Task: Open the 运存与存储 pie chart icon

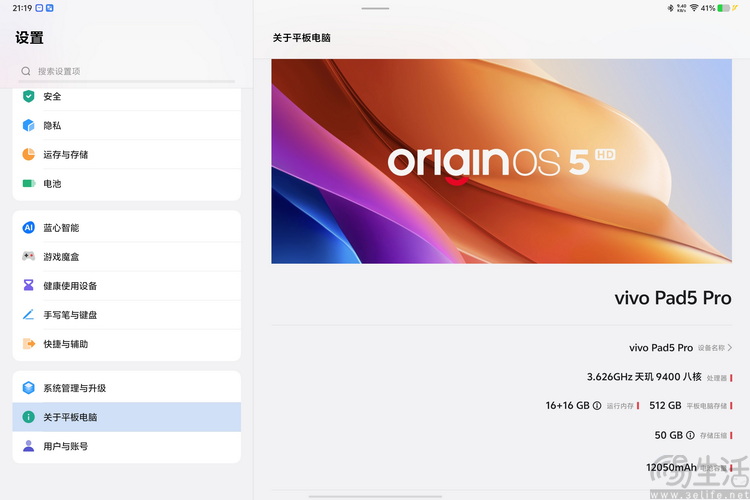Action: (x=29, y=155)
